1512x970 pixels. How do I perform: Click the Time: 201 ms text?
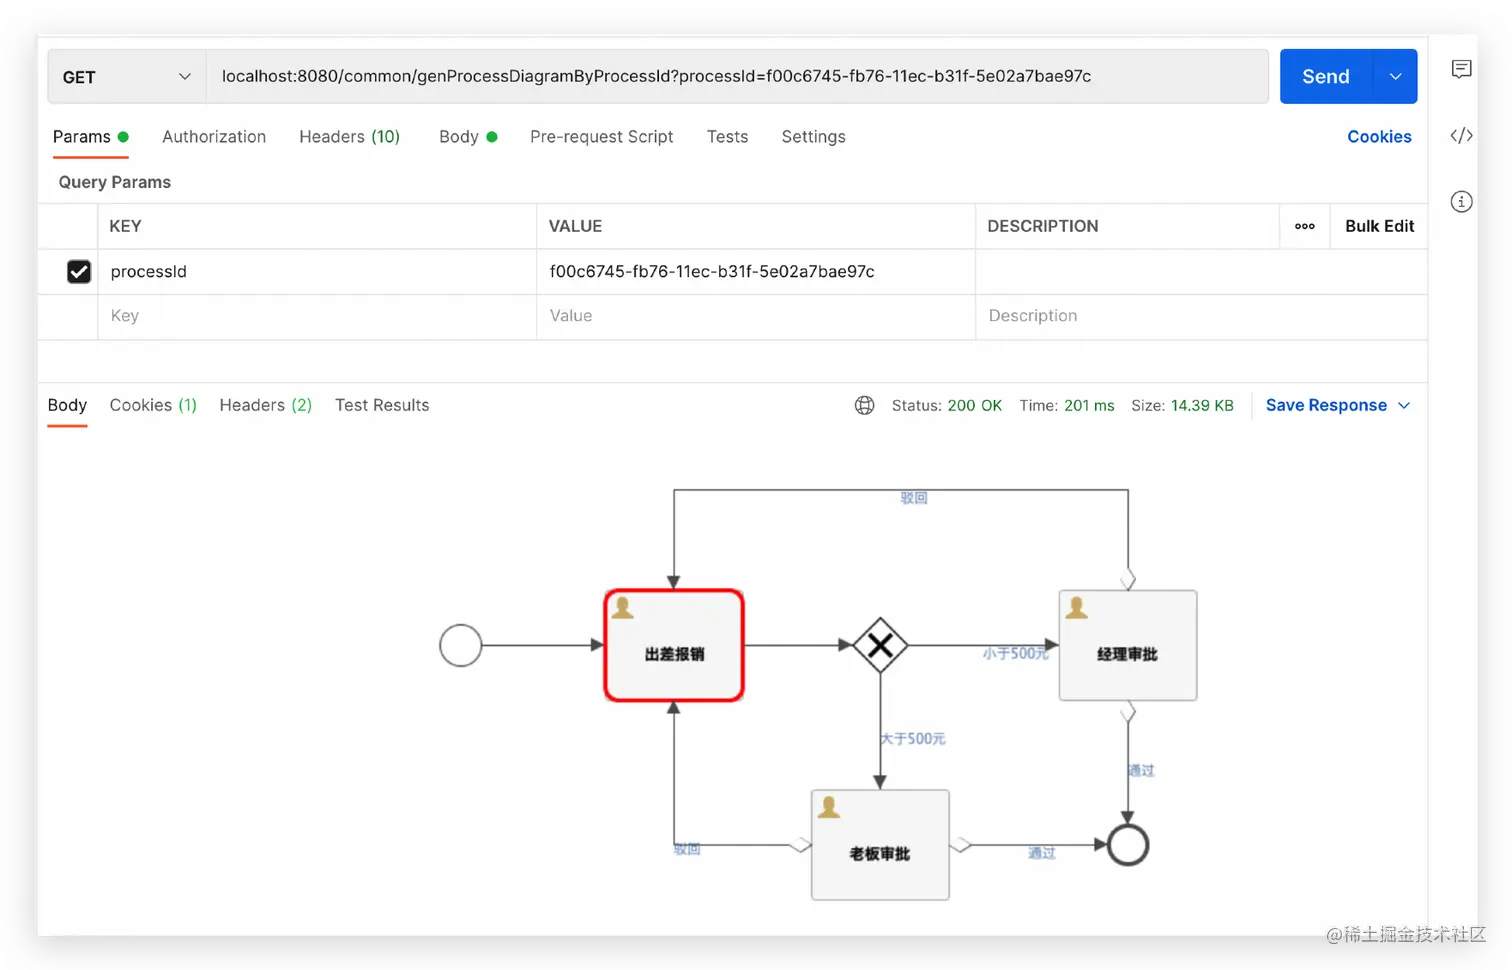coord(1066,405)
